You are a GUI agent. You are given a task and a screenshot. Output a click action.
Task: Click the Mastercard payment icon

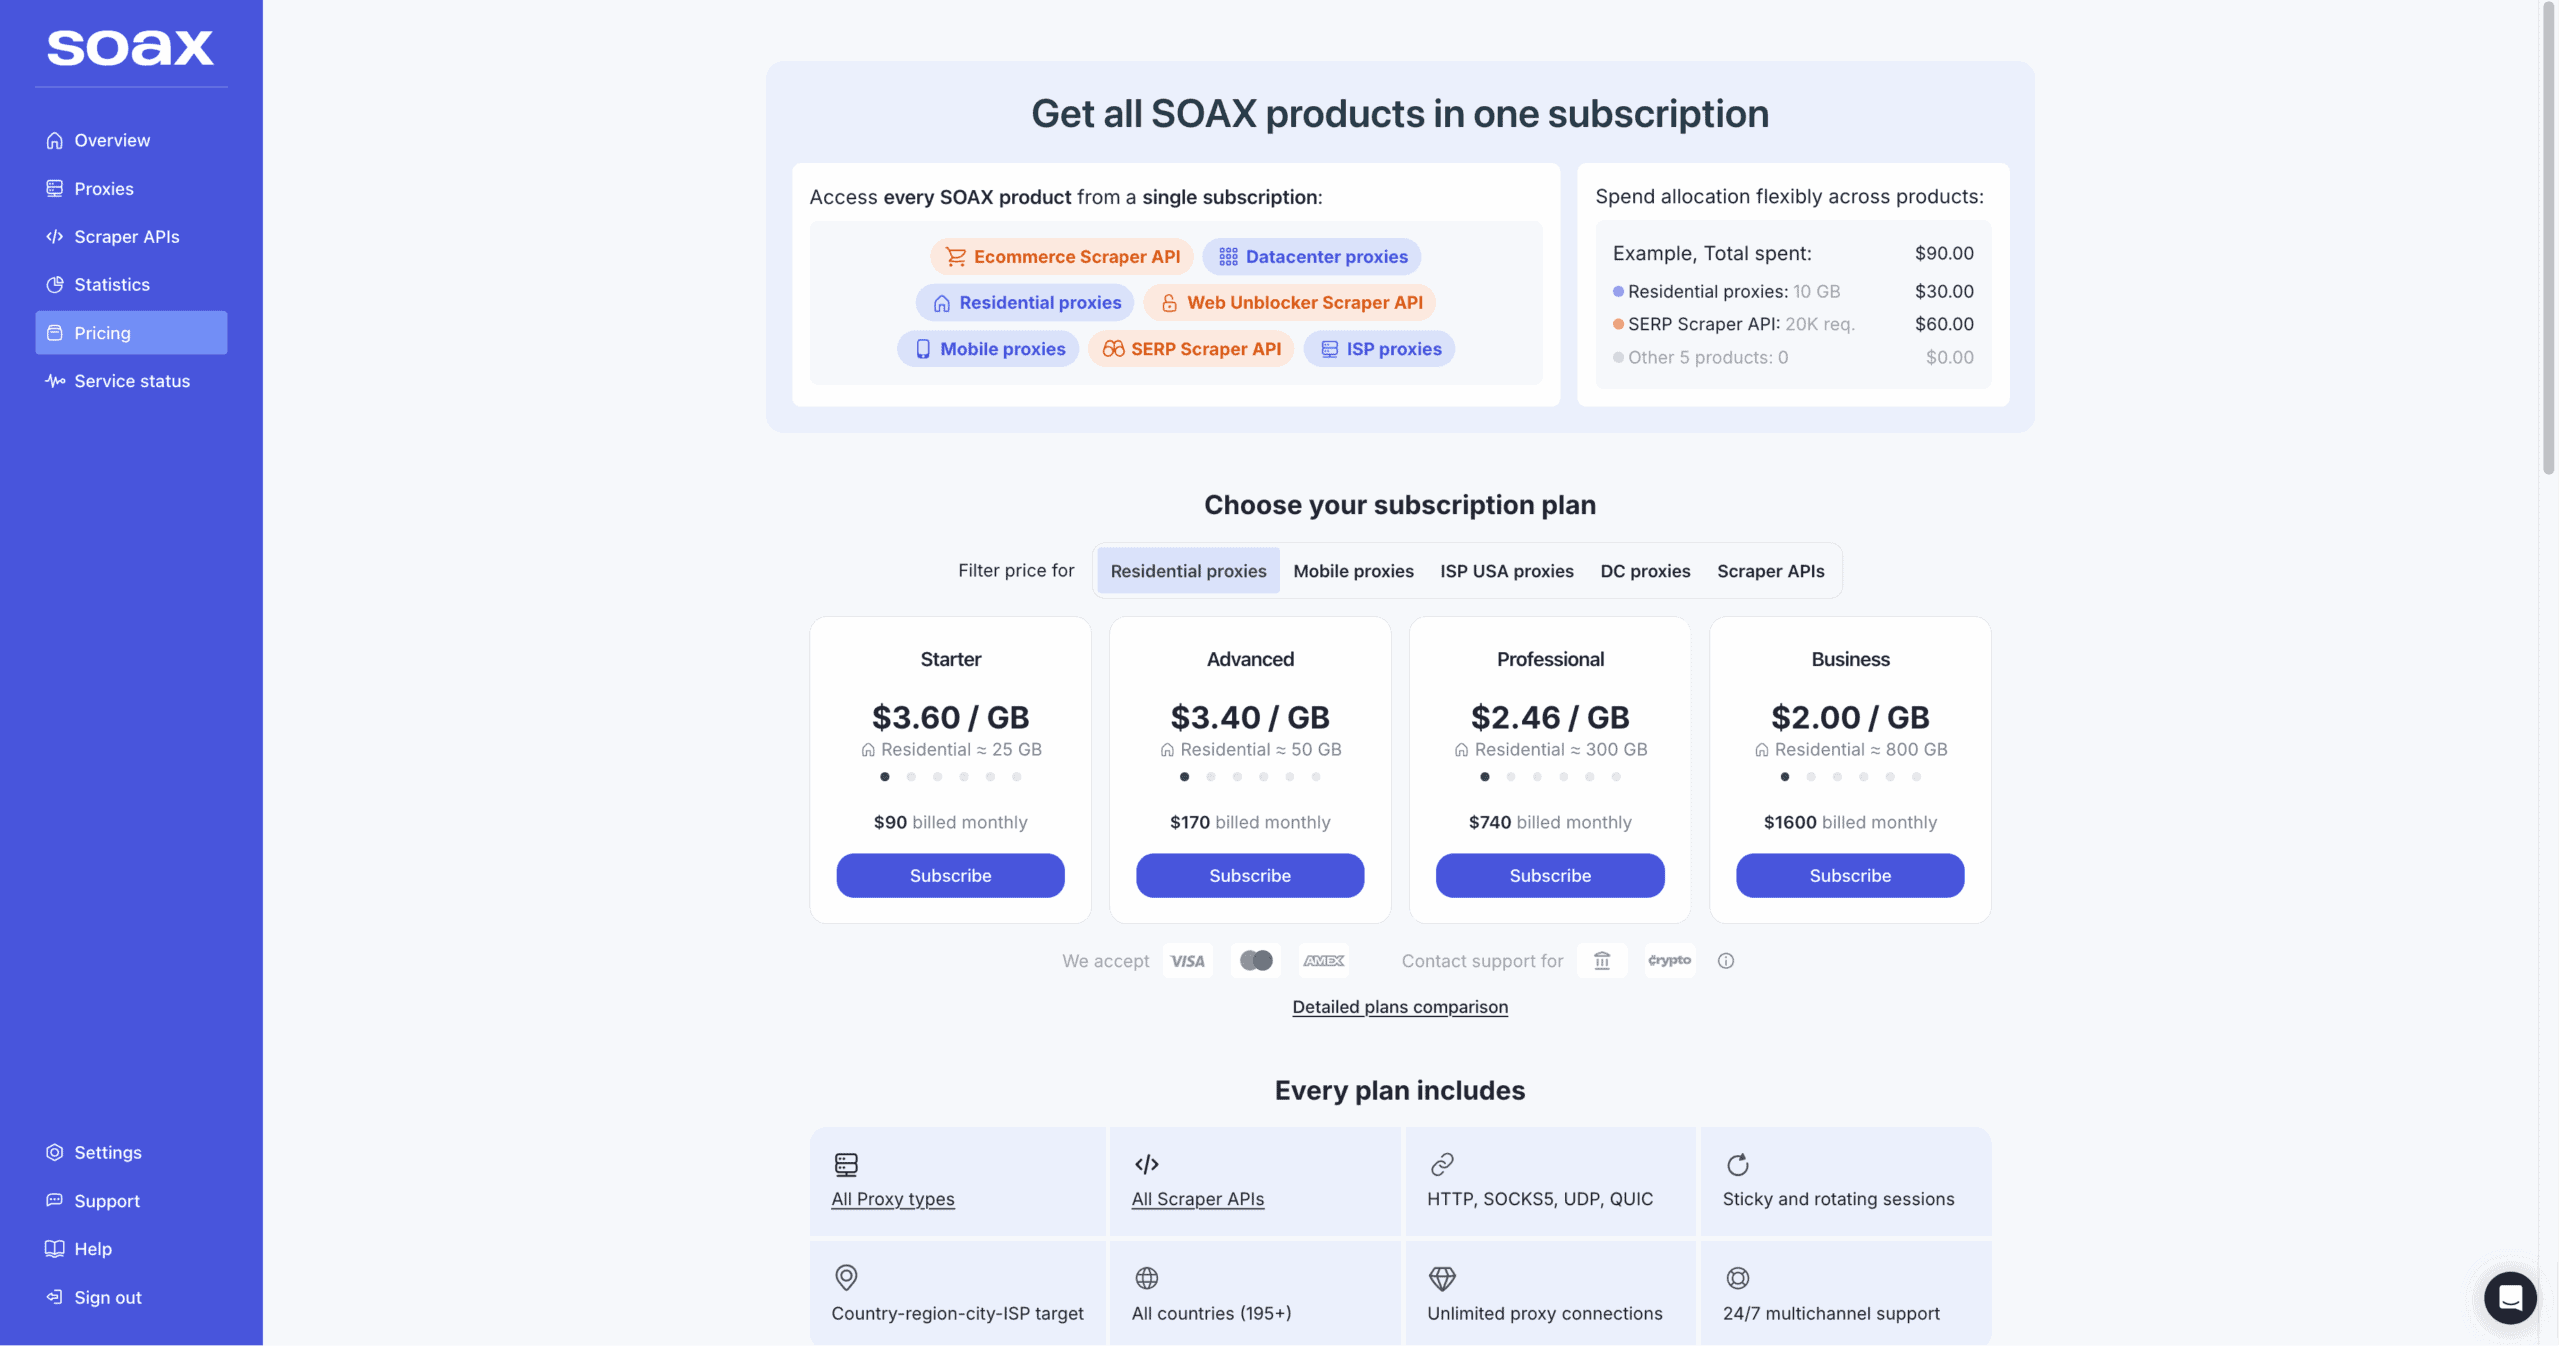pyautogui.click(x=1256, y=960)
